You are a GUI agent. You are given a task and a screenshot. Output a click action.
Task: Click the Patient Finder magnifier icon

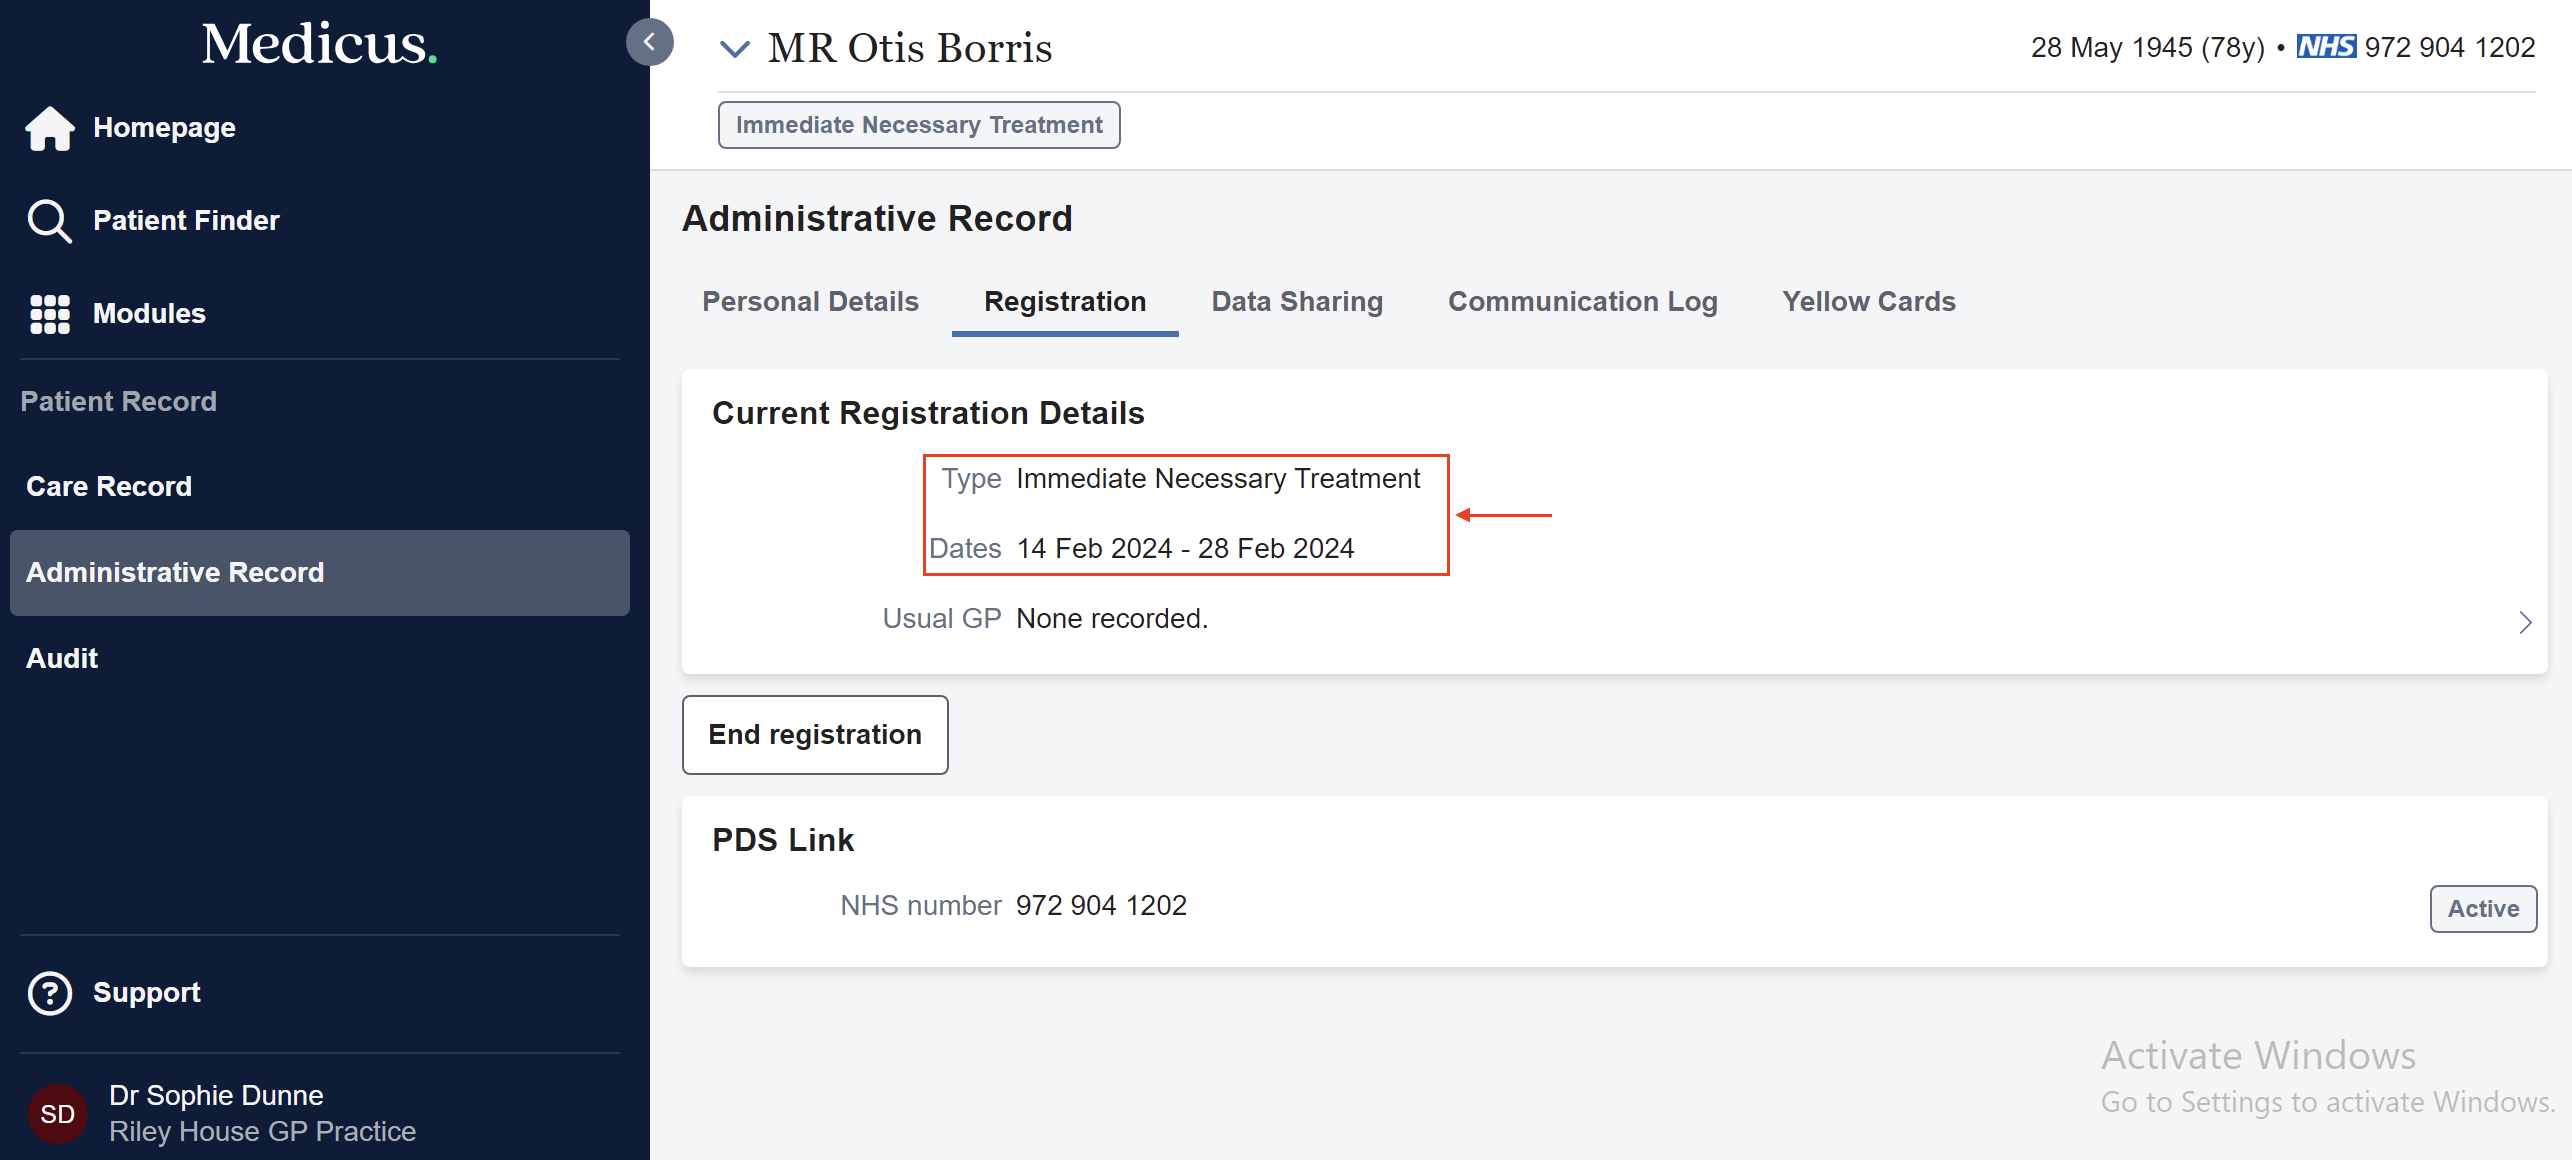[x=49, y=221]
